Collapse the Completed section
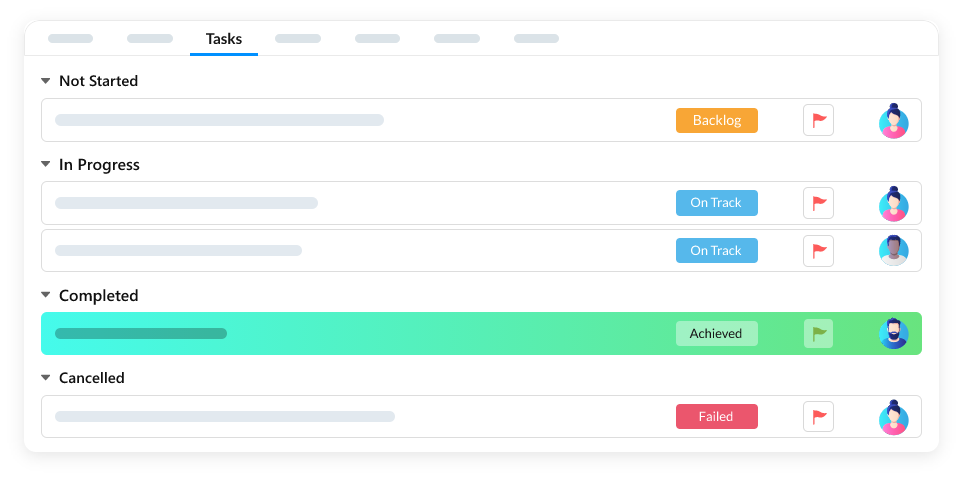Image resolution: width=963 pixels, height=480 pixels. 46,296
